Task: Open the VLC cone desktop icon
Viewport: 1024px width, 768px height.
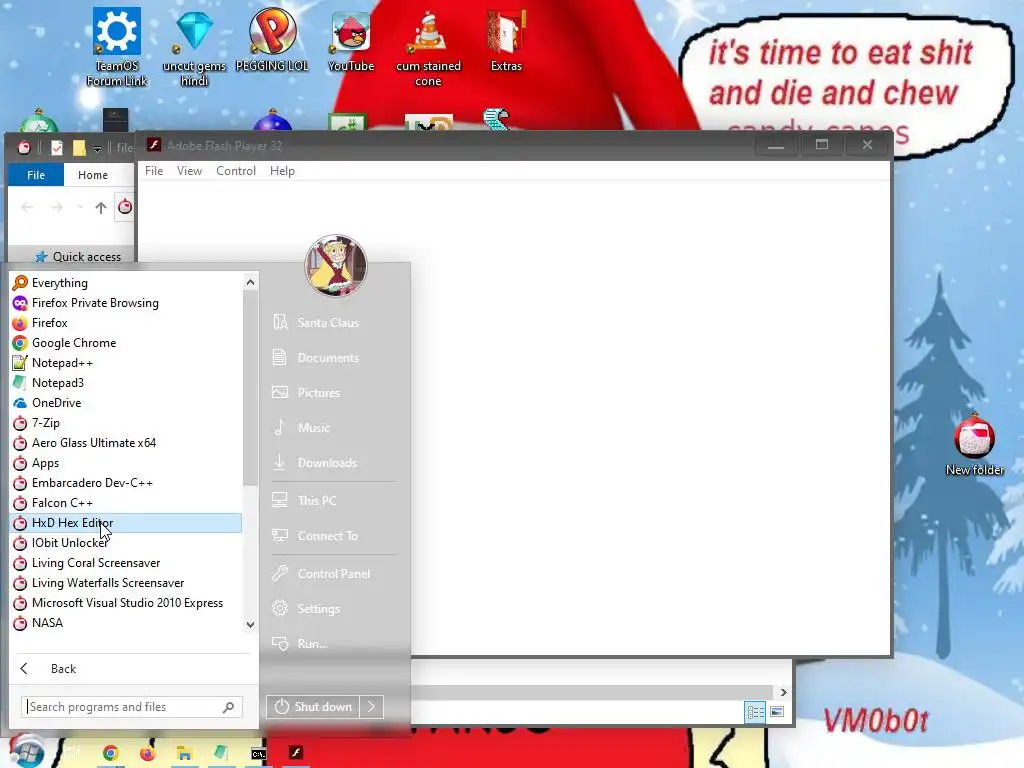Action: [428, 46]
